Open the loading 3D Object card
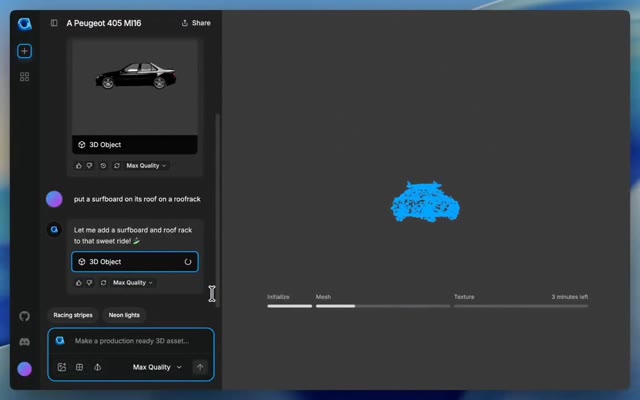This screenshot has width=640, height=400. pyautogui.click(x=134, y=262)
